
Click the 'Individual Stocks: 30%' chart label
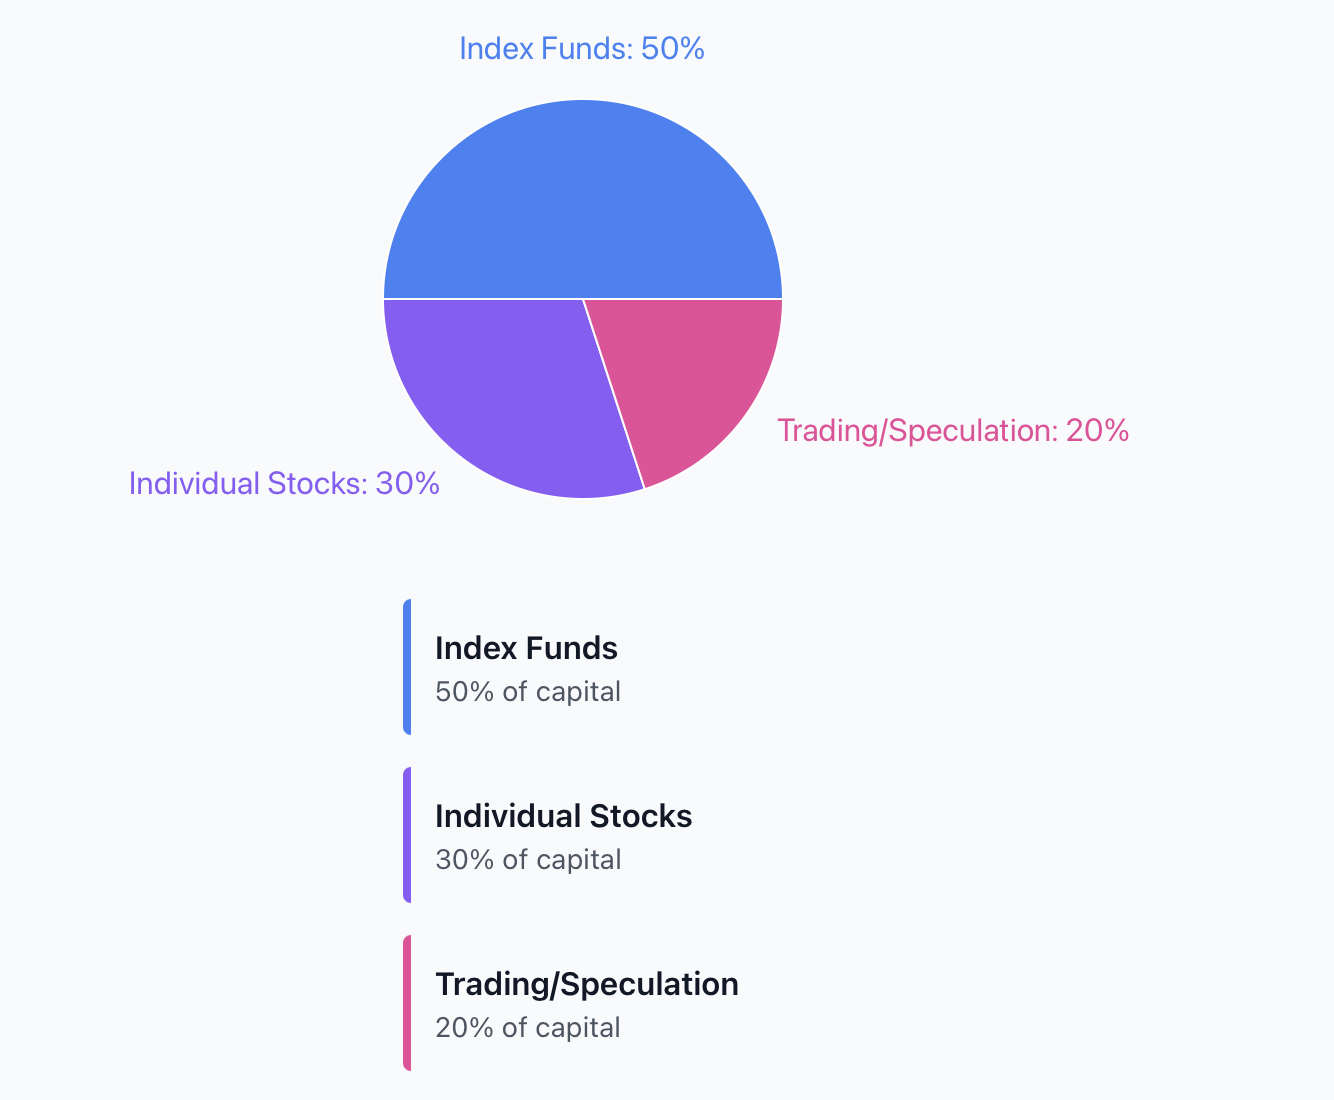point(284,483)
